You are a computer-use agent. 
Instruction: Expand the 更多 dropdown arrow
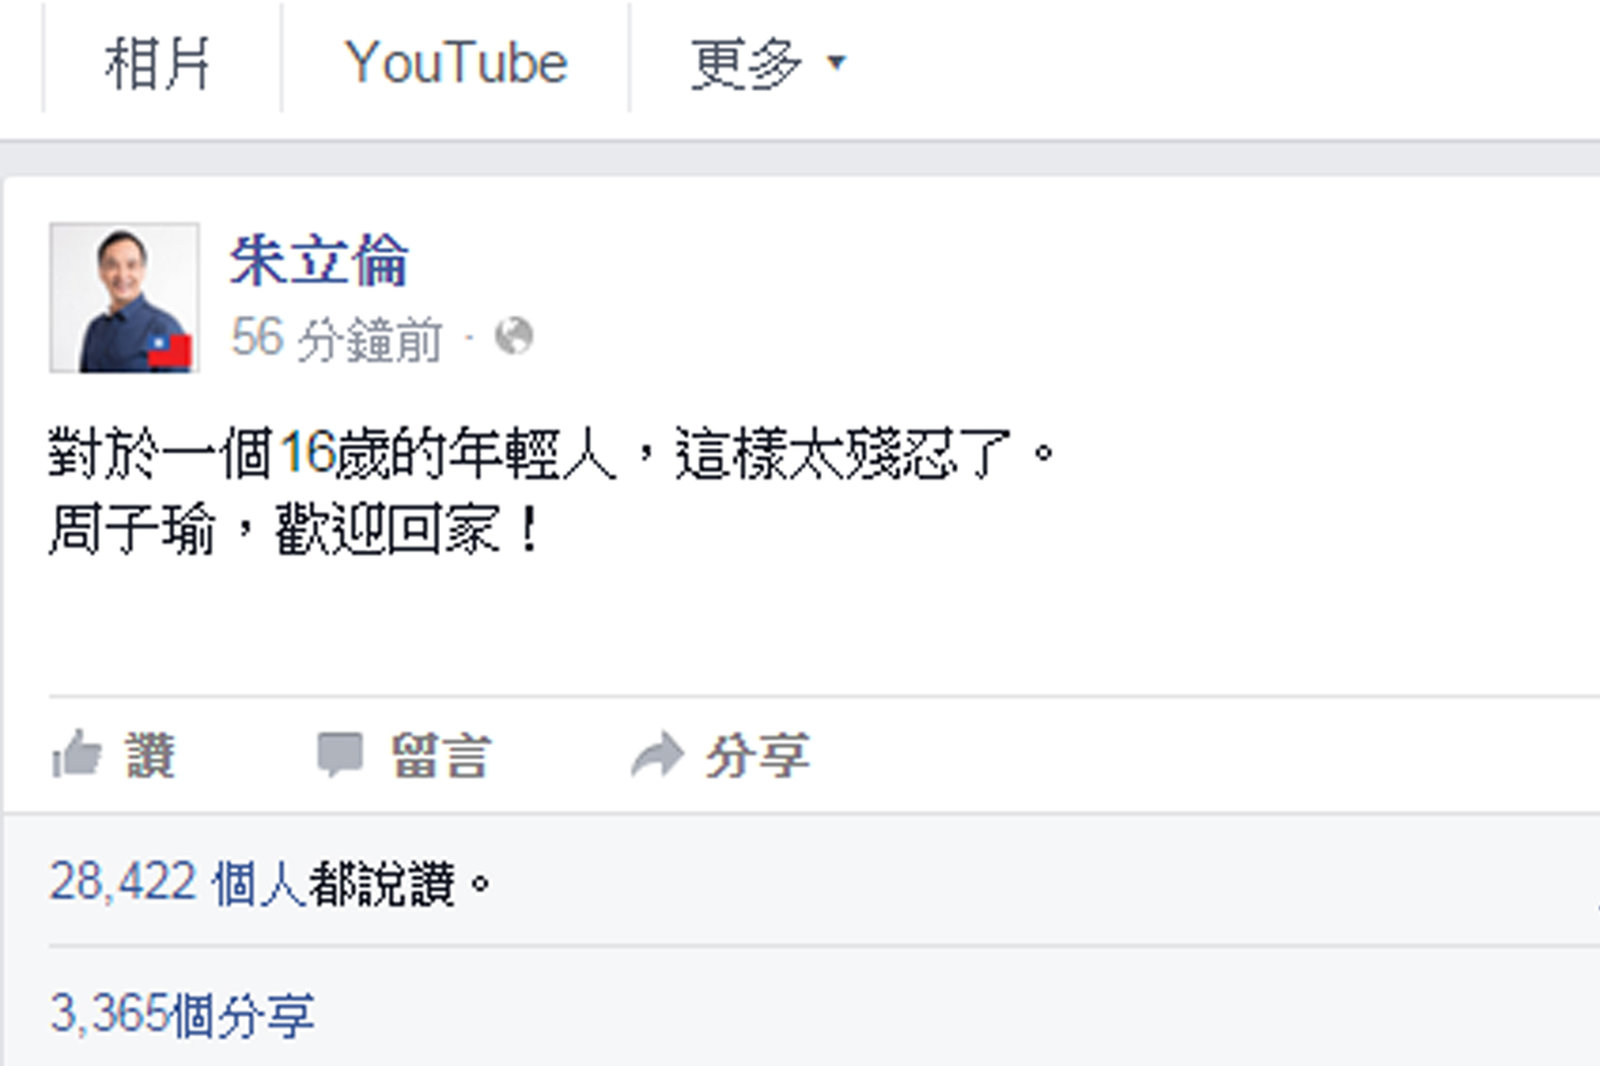tap(837, 62)
